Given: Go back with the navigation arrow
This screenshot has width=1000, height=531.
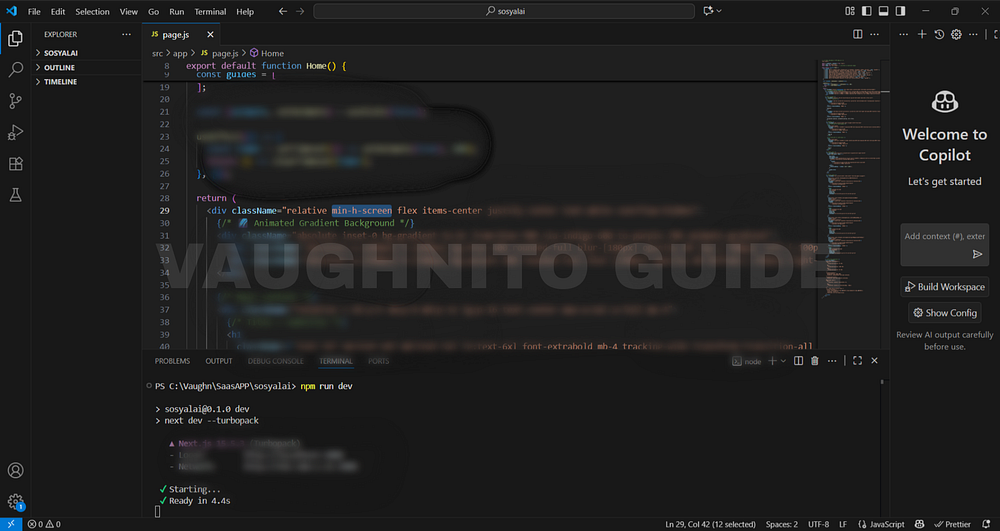Looking at the screenshot, I should coord(283,11).
